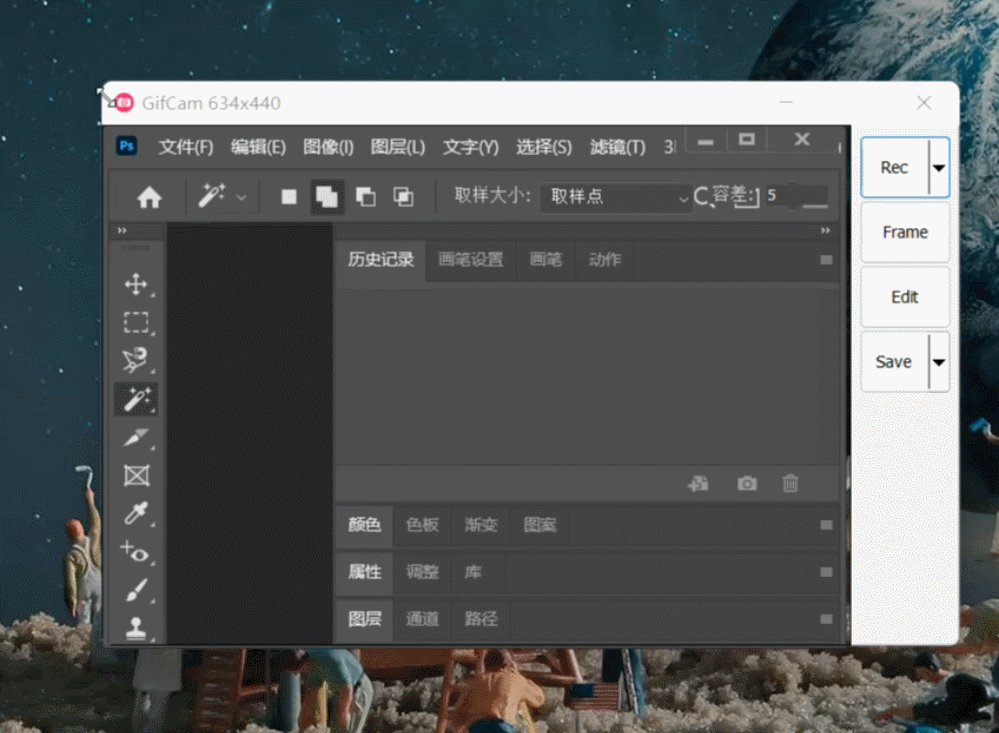999x733 pixels.
Task: Enable Intersect with selection mode
Action: [403, 197]
